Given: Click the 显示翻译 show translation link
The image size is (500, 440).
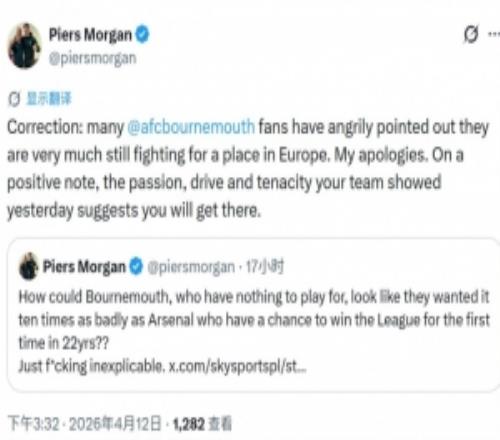Looking at the screenshot, I should (x=49, y=99).
